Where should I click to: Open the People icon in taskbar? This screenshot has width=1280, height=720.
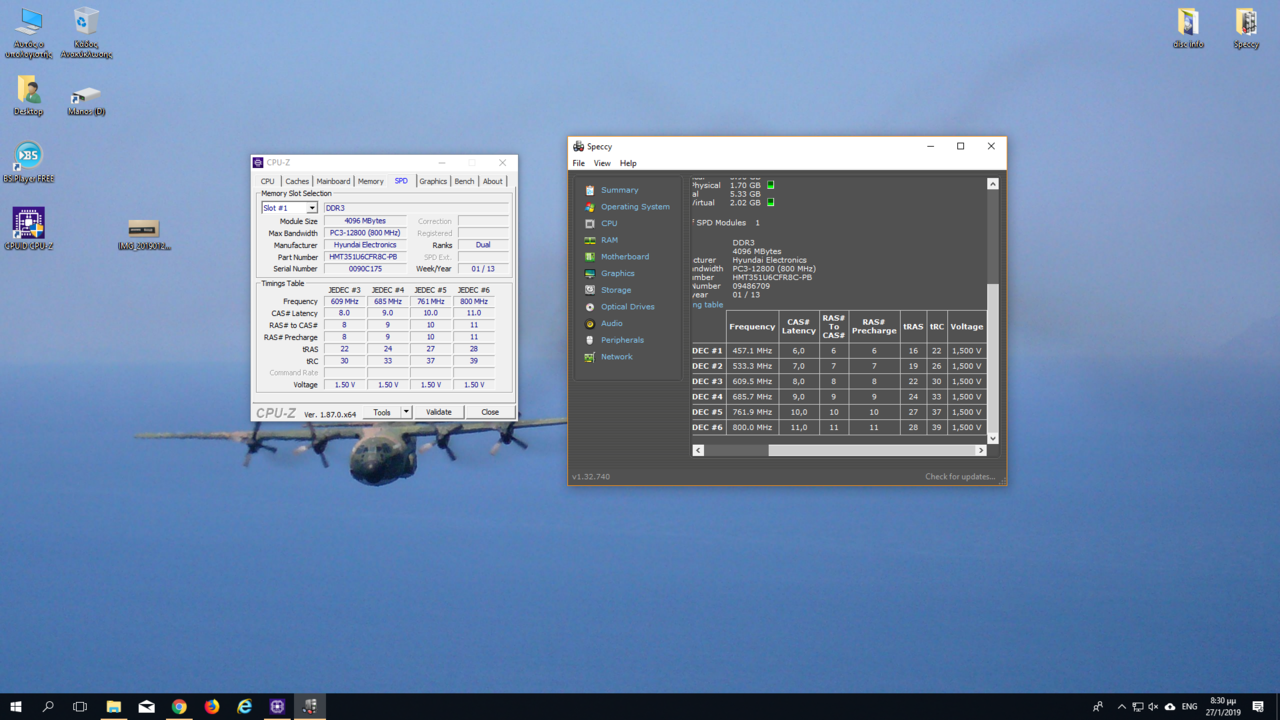[1098, 707]
